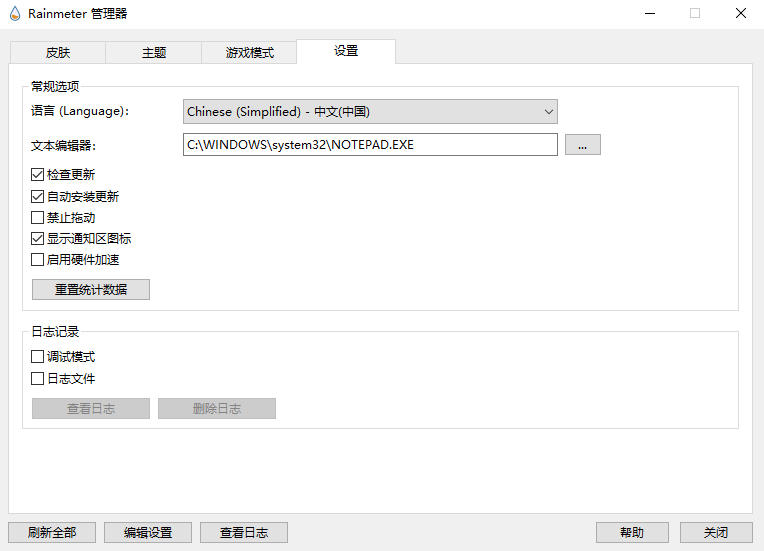Click the 日志记录 group title
The image size is (764, 551).
(x=55, y=332)
